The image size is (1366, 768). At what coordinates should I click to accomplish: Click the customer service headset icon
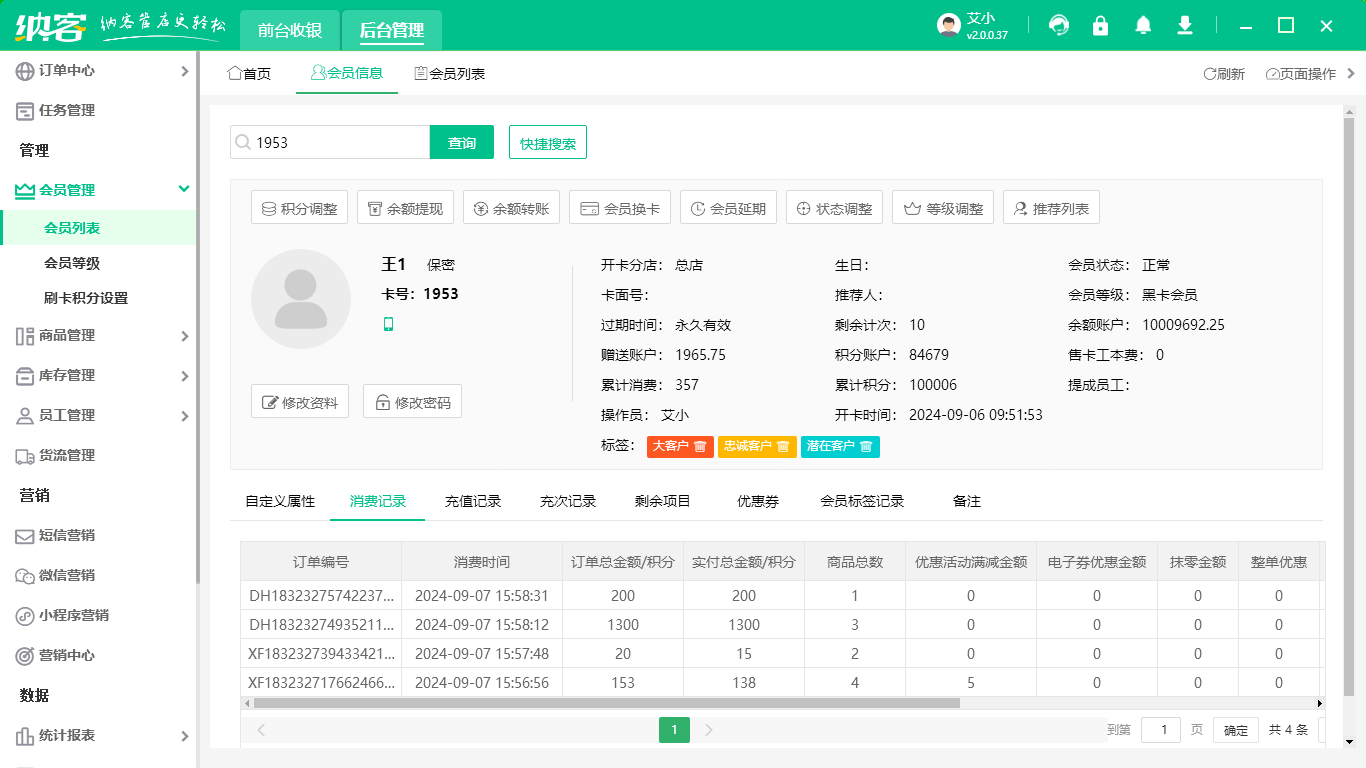[x=1058, y=25]
